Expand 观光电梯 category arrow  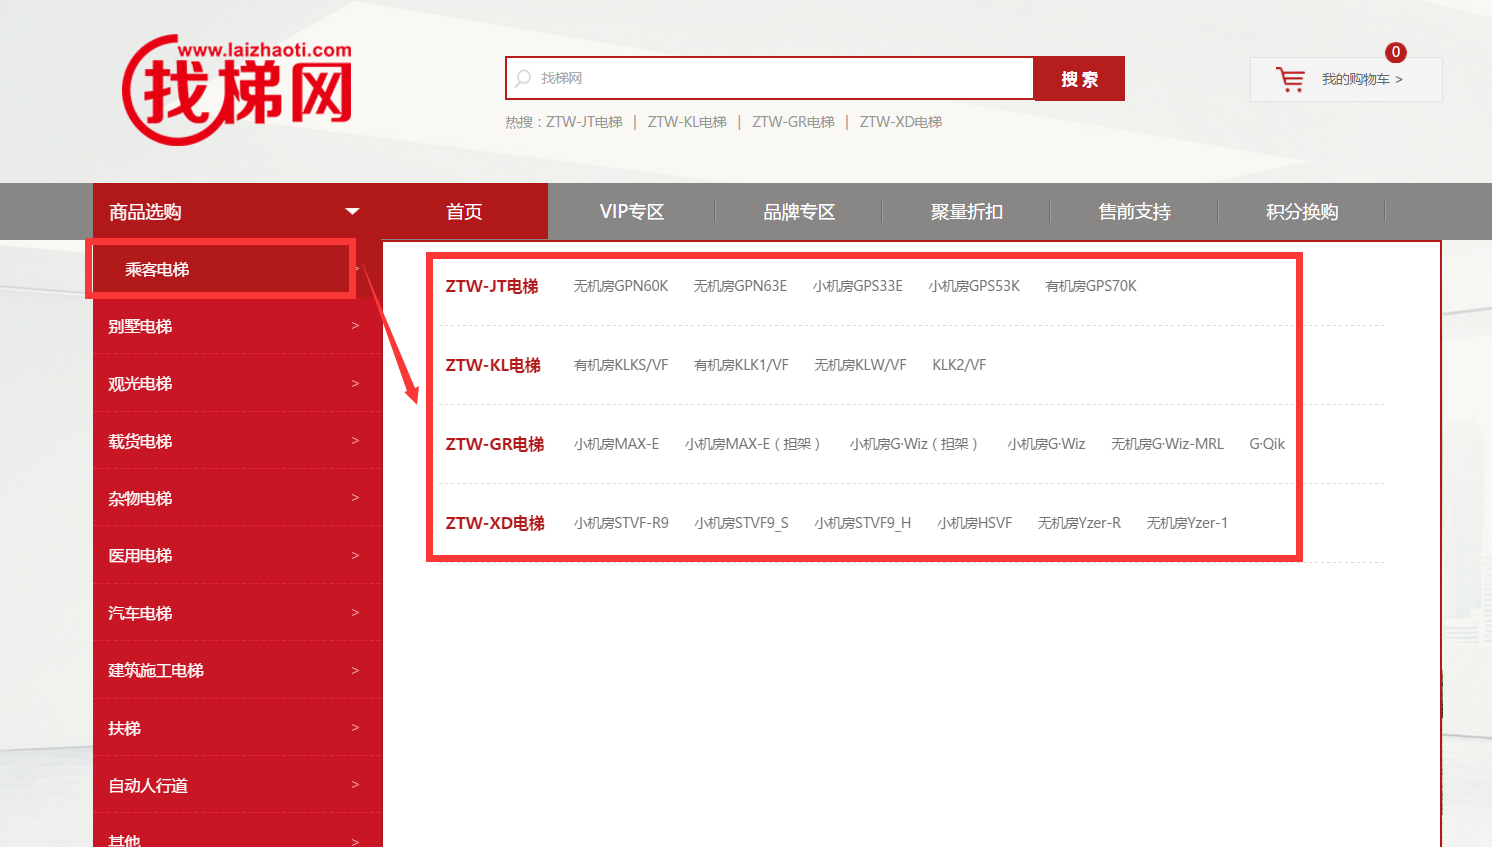(355, 383)
